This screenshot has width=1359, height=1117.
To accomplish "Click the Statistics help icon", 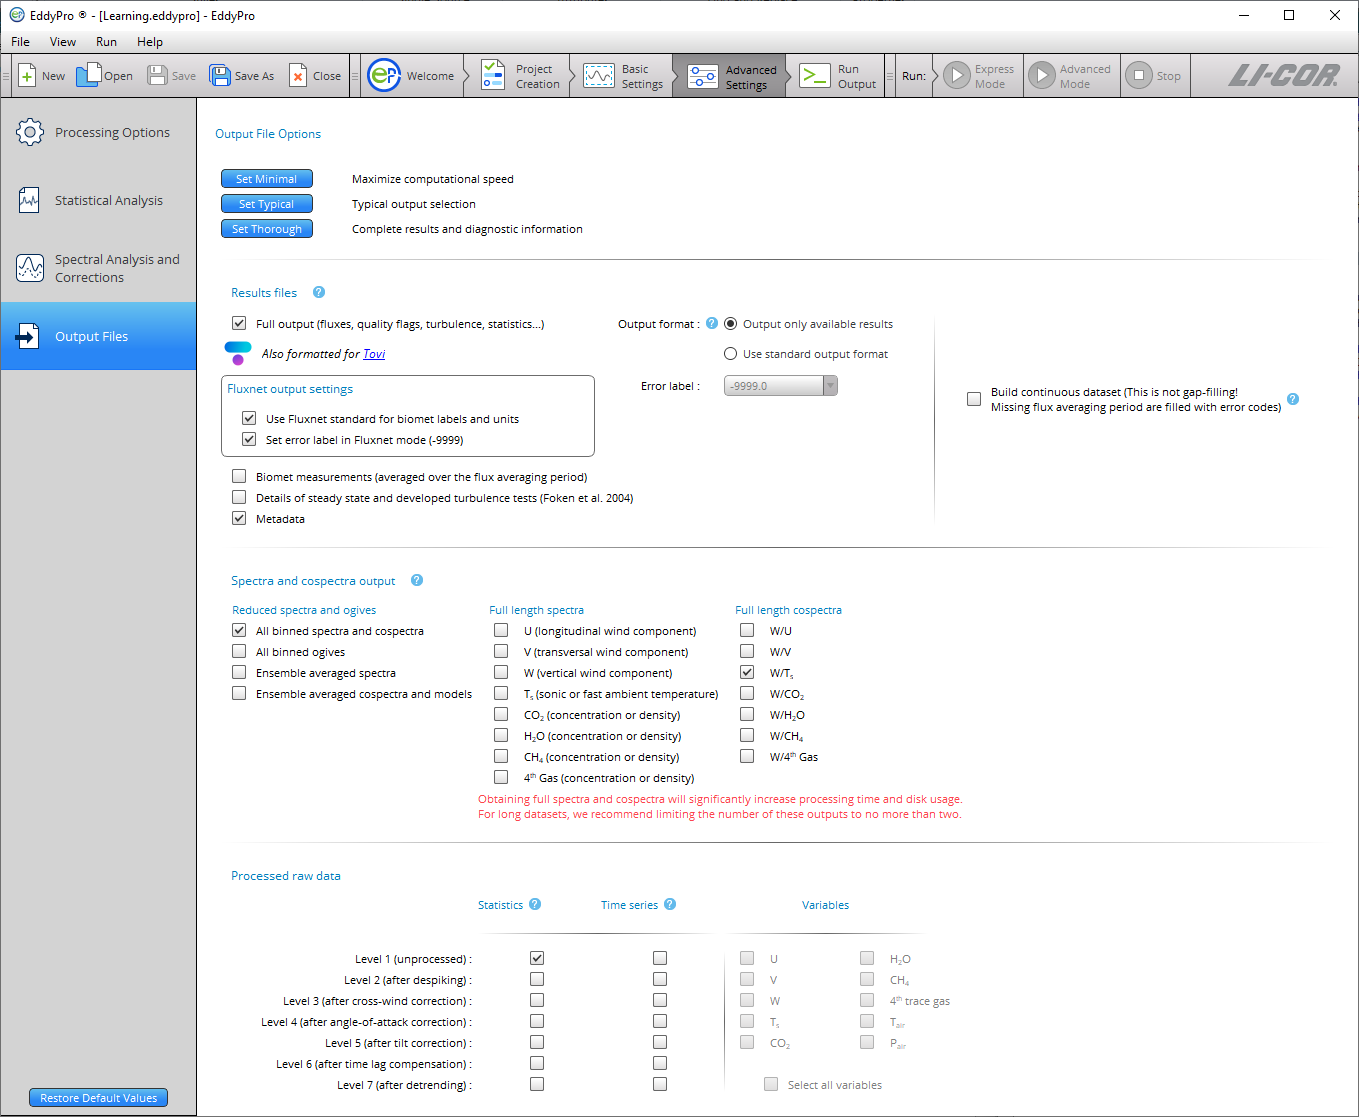I will coord(535,904).
